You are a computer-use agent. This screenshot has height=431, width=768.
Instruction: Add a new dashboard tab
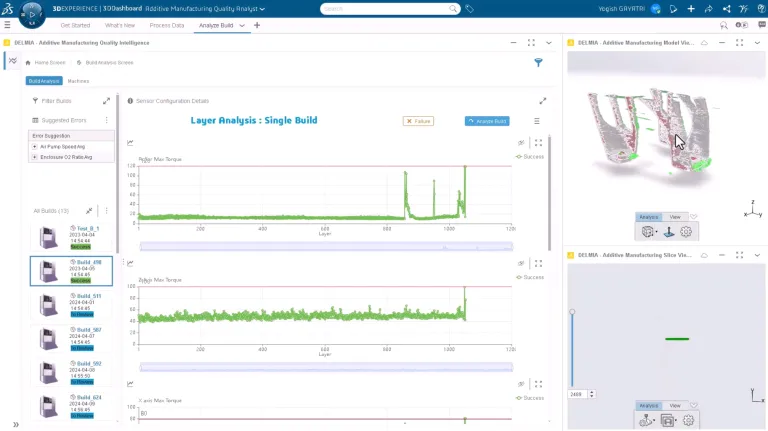(x=257, y=25)
